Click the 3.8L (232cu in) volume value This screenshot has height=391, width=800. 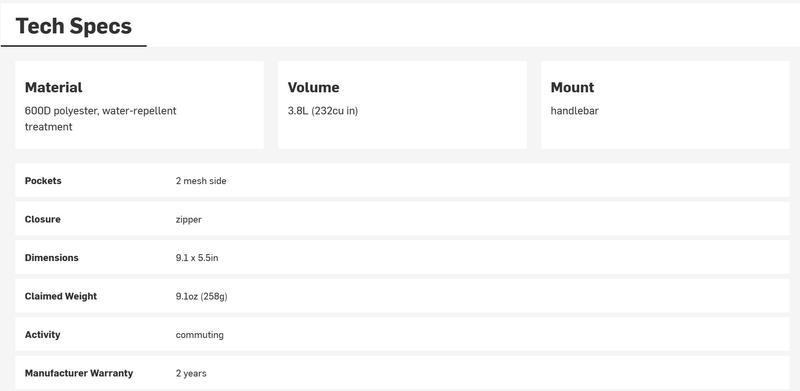coord(323,111)
